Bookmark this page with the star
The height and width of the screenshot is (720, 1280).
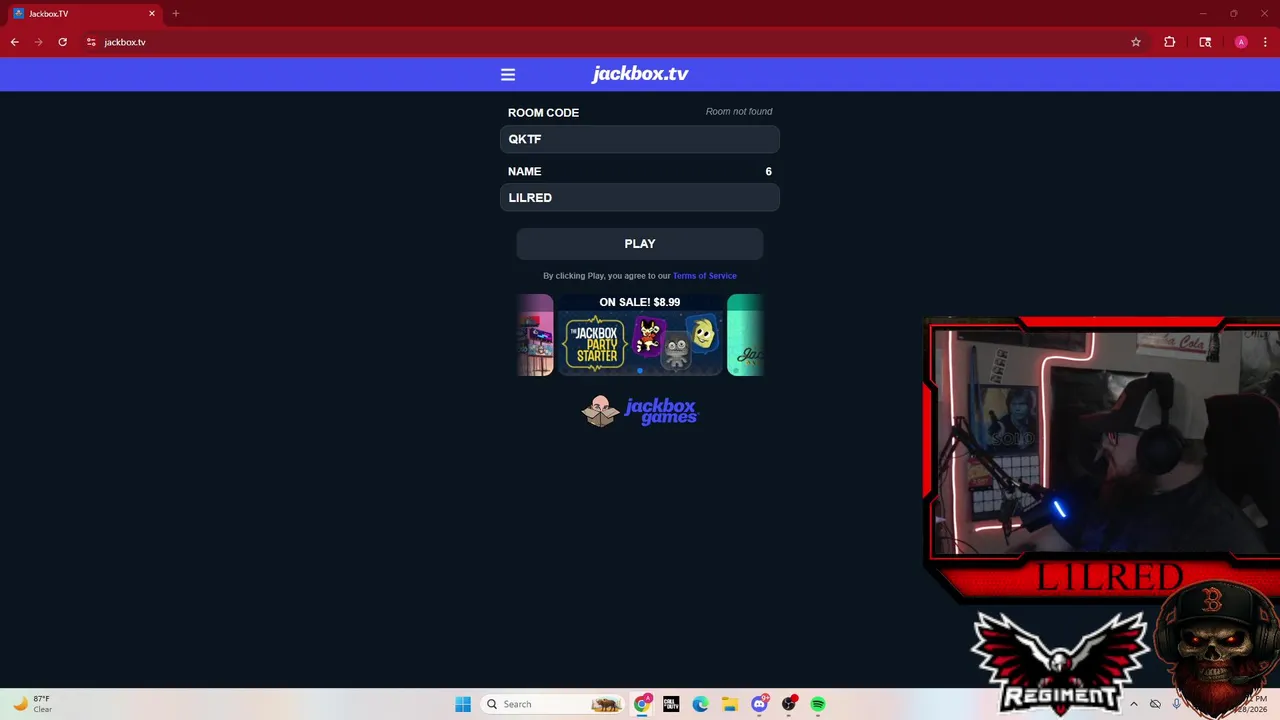point(1136,42)
